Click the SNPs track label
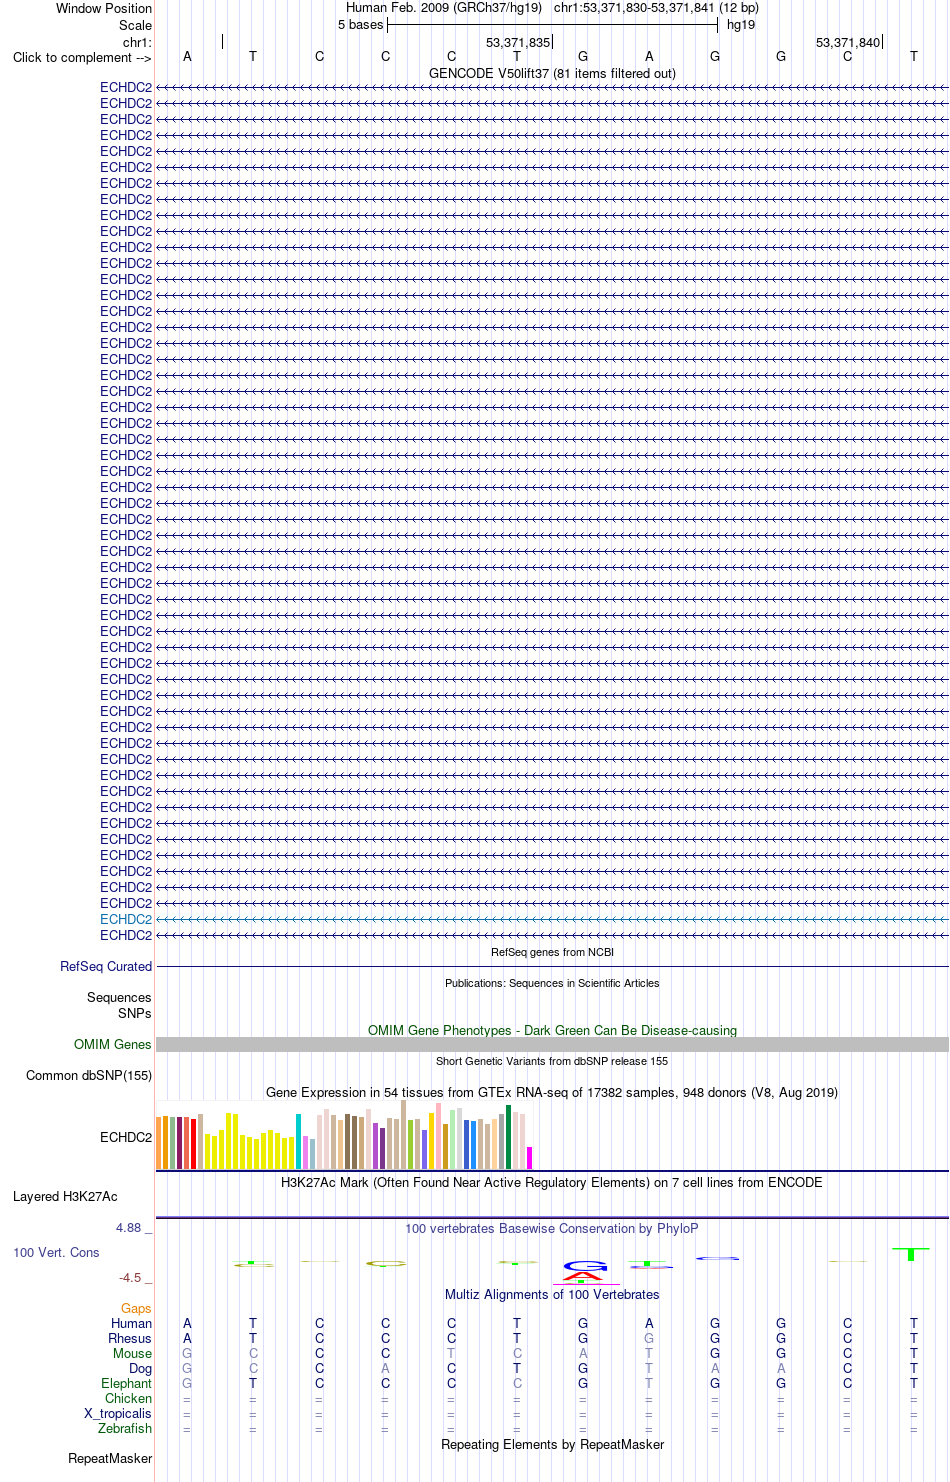The width and height of the screenshot is (950, 1482). click(x=134, y=1013)
